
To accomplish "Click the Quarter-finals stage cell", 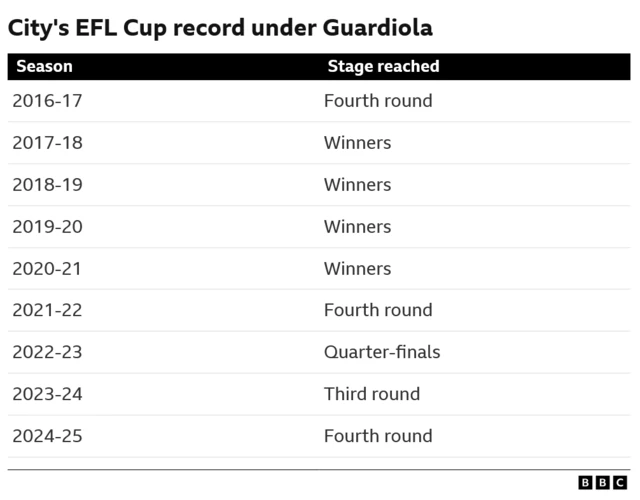I will tap(381, 353).
